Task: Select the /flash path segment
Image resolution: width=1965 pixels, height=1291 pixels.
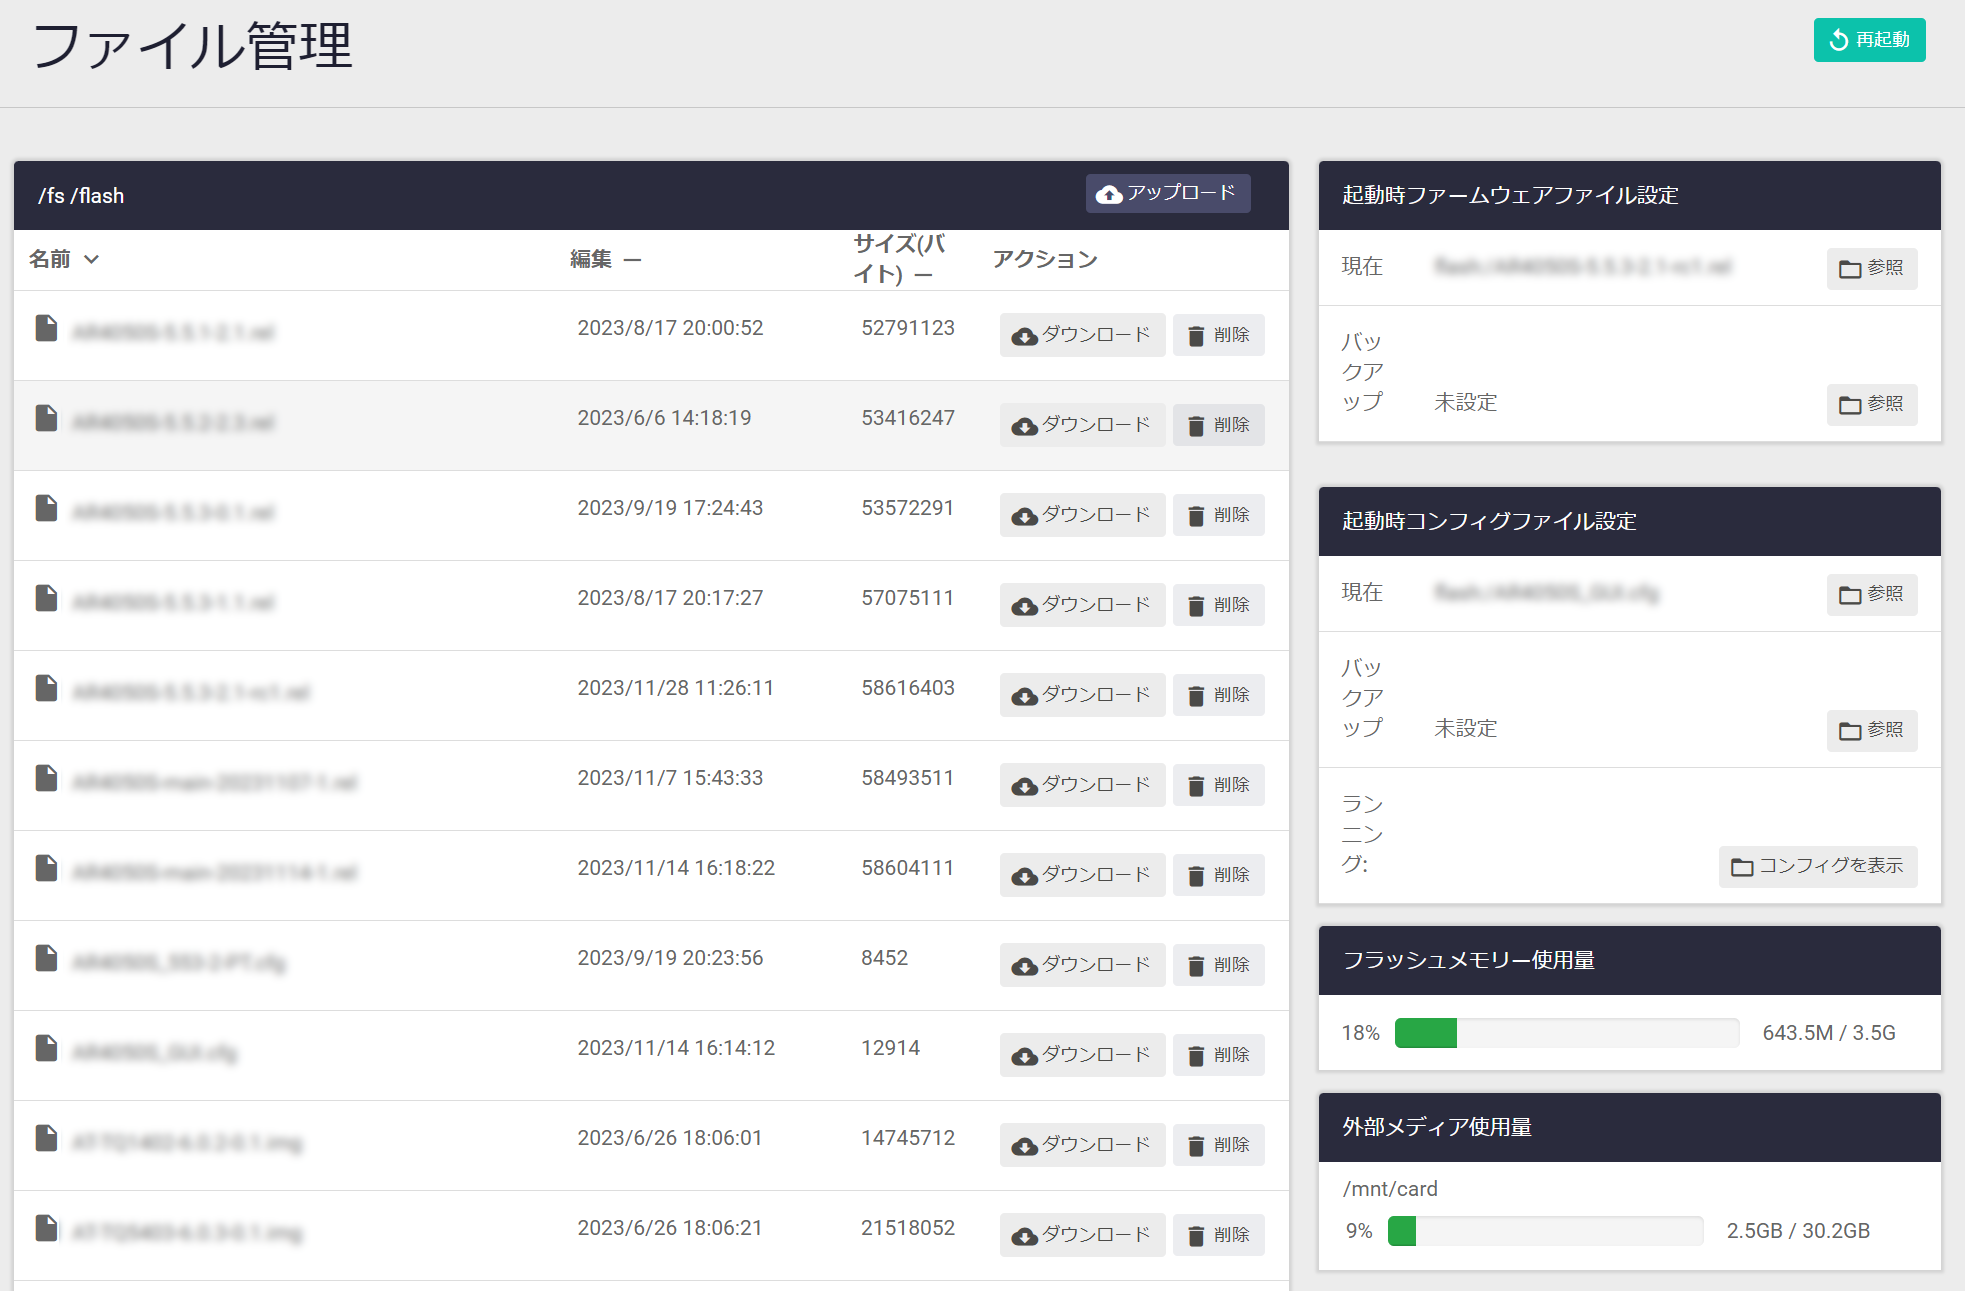Action: [98, 196]
